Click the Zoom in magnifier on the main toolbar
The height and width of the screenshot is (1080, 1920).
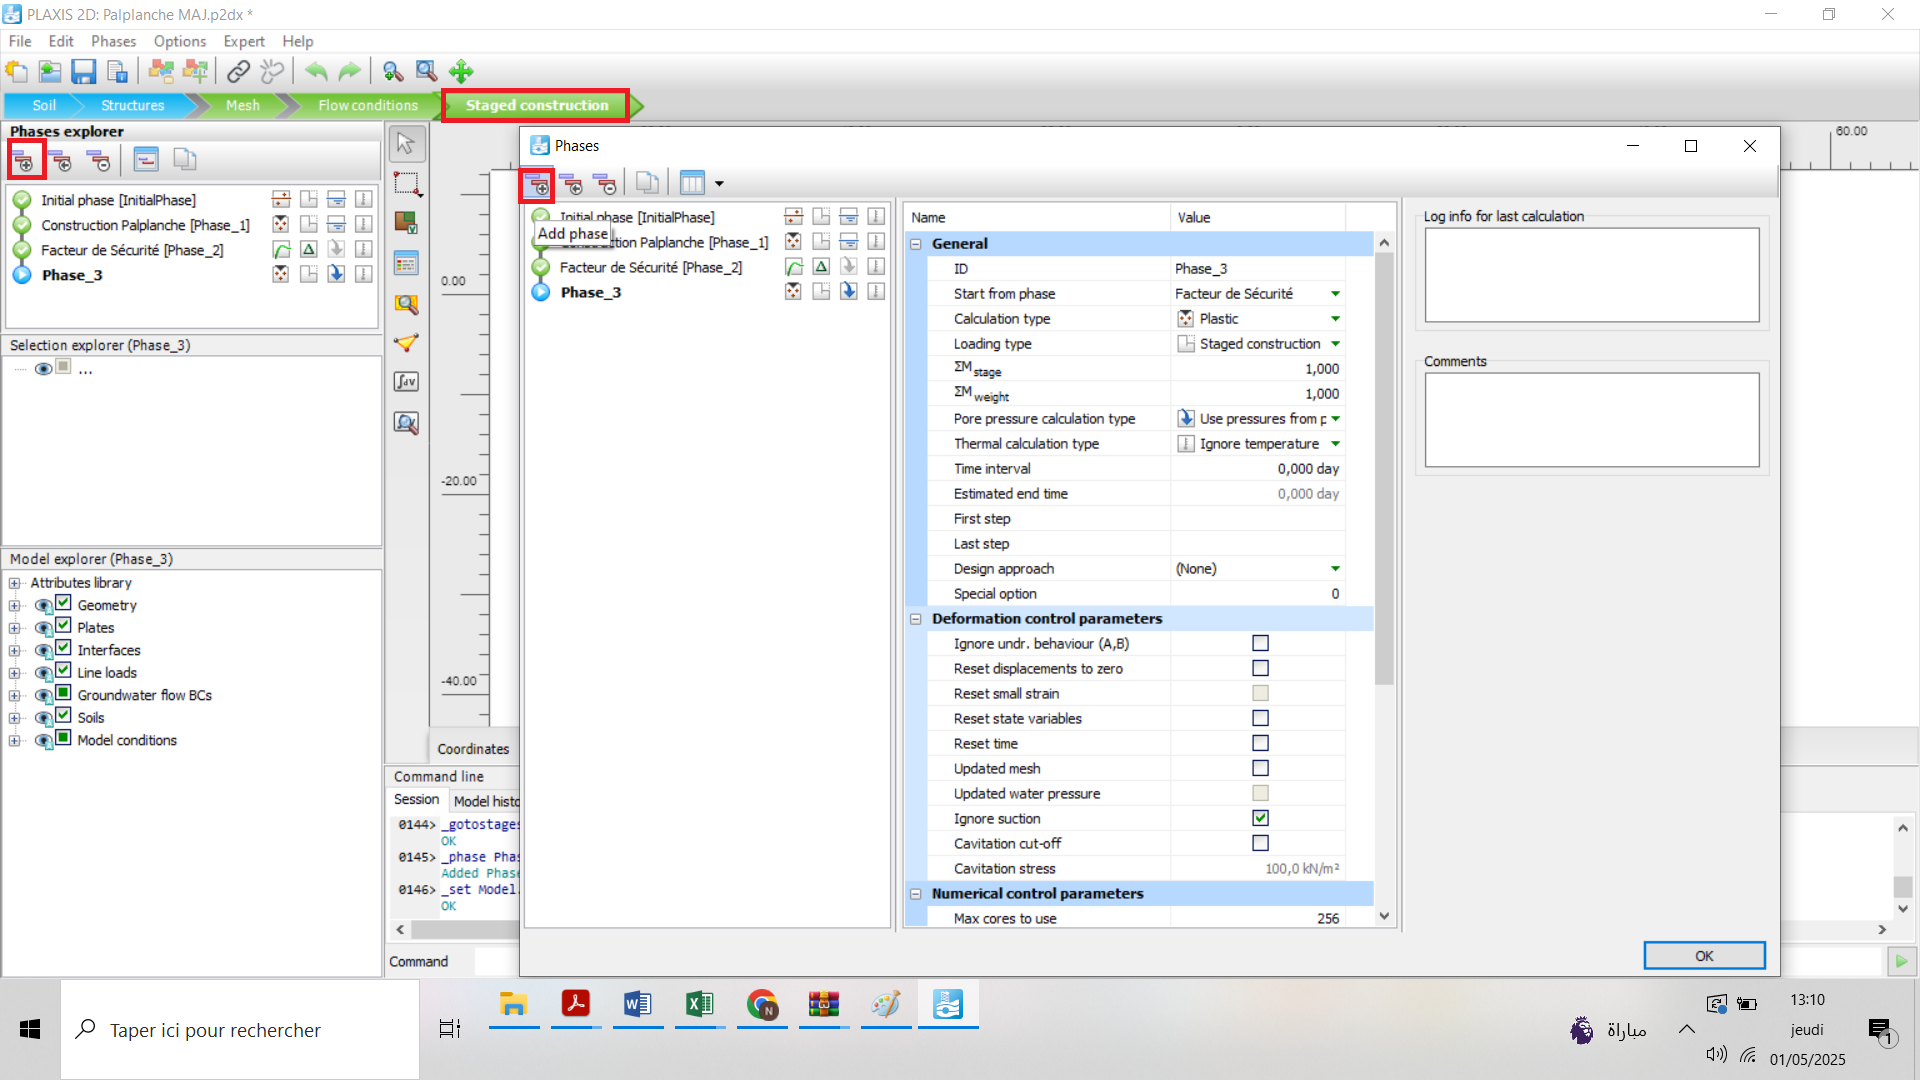[392, 71]
